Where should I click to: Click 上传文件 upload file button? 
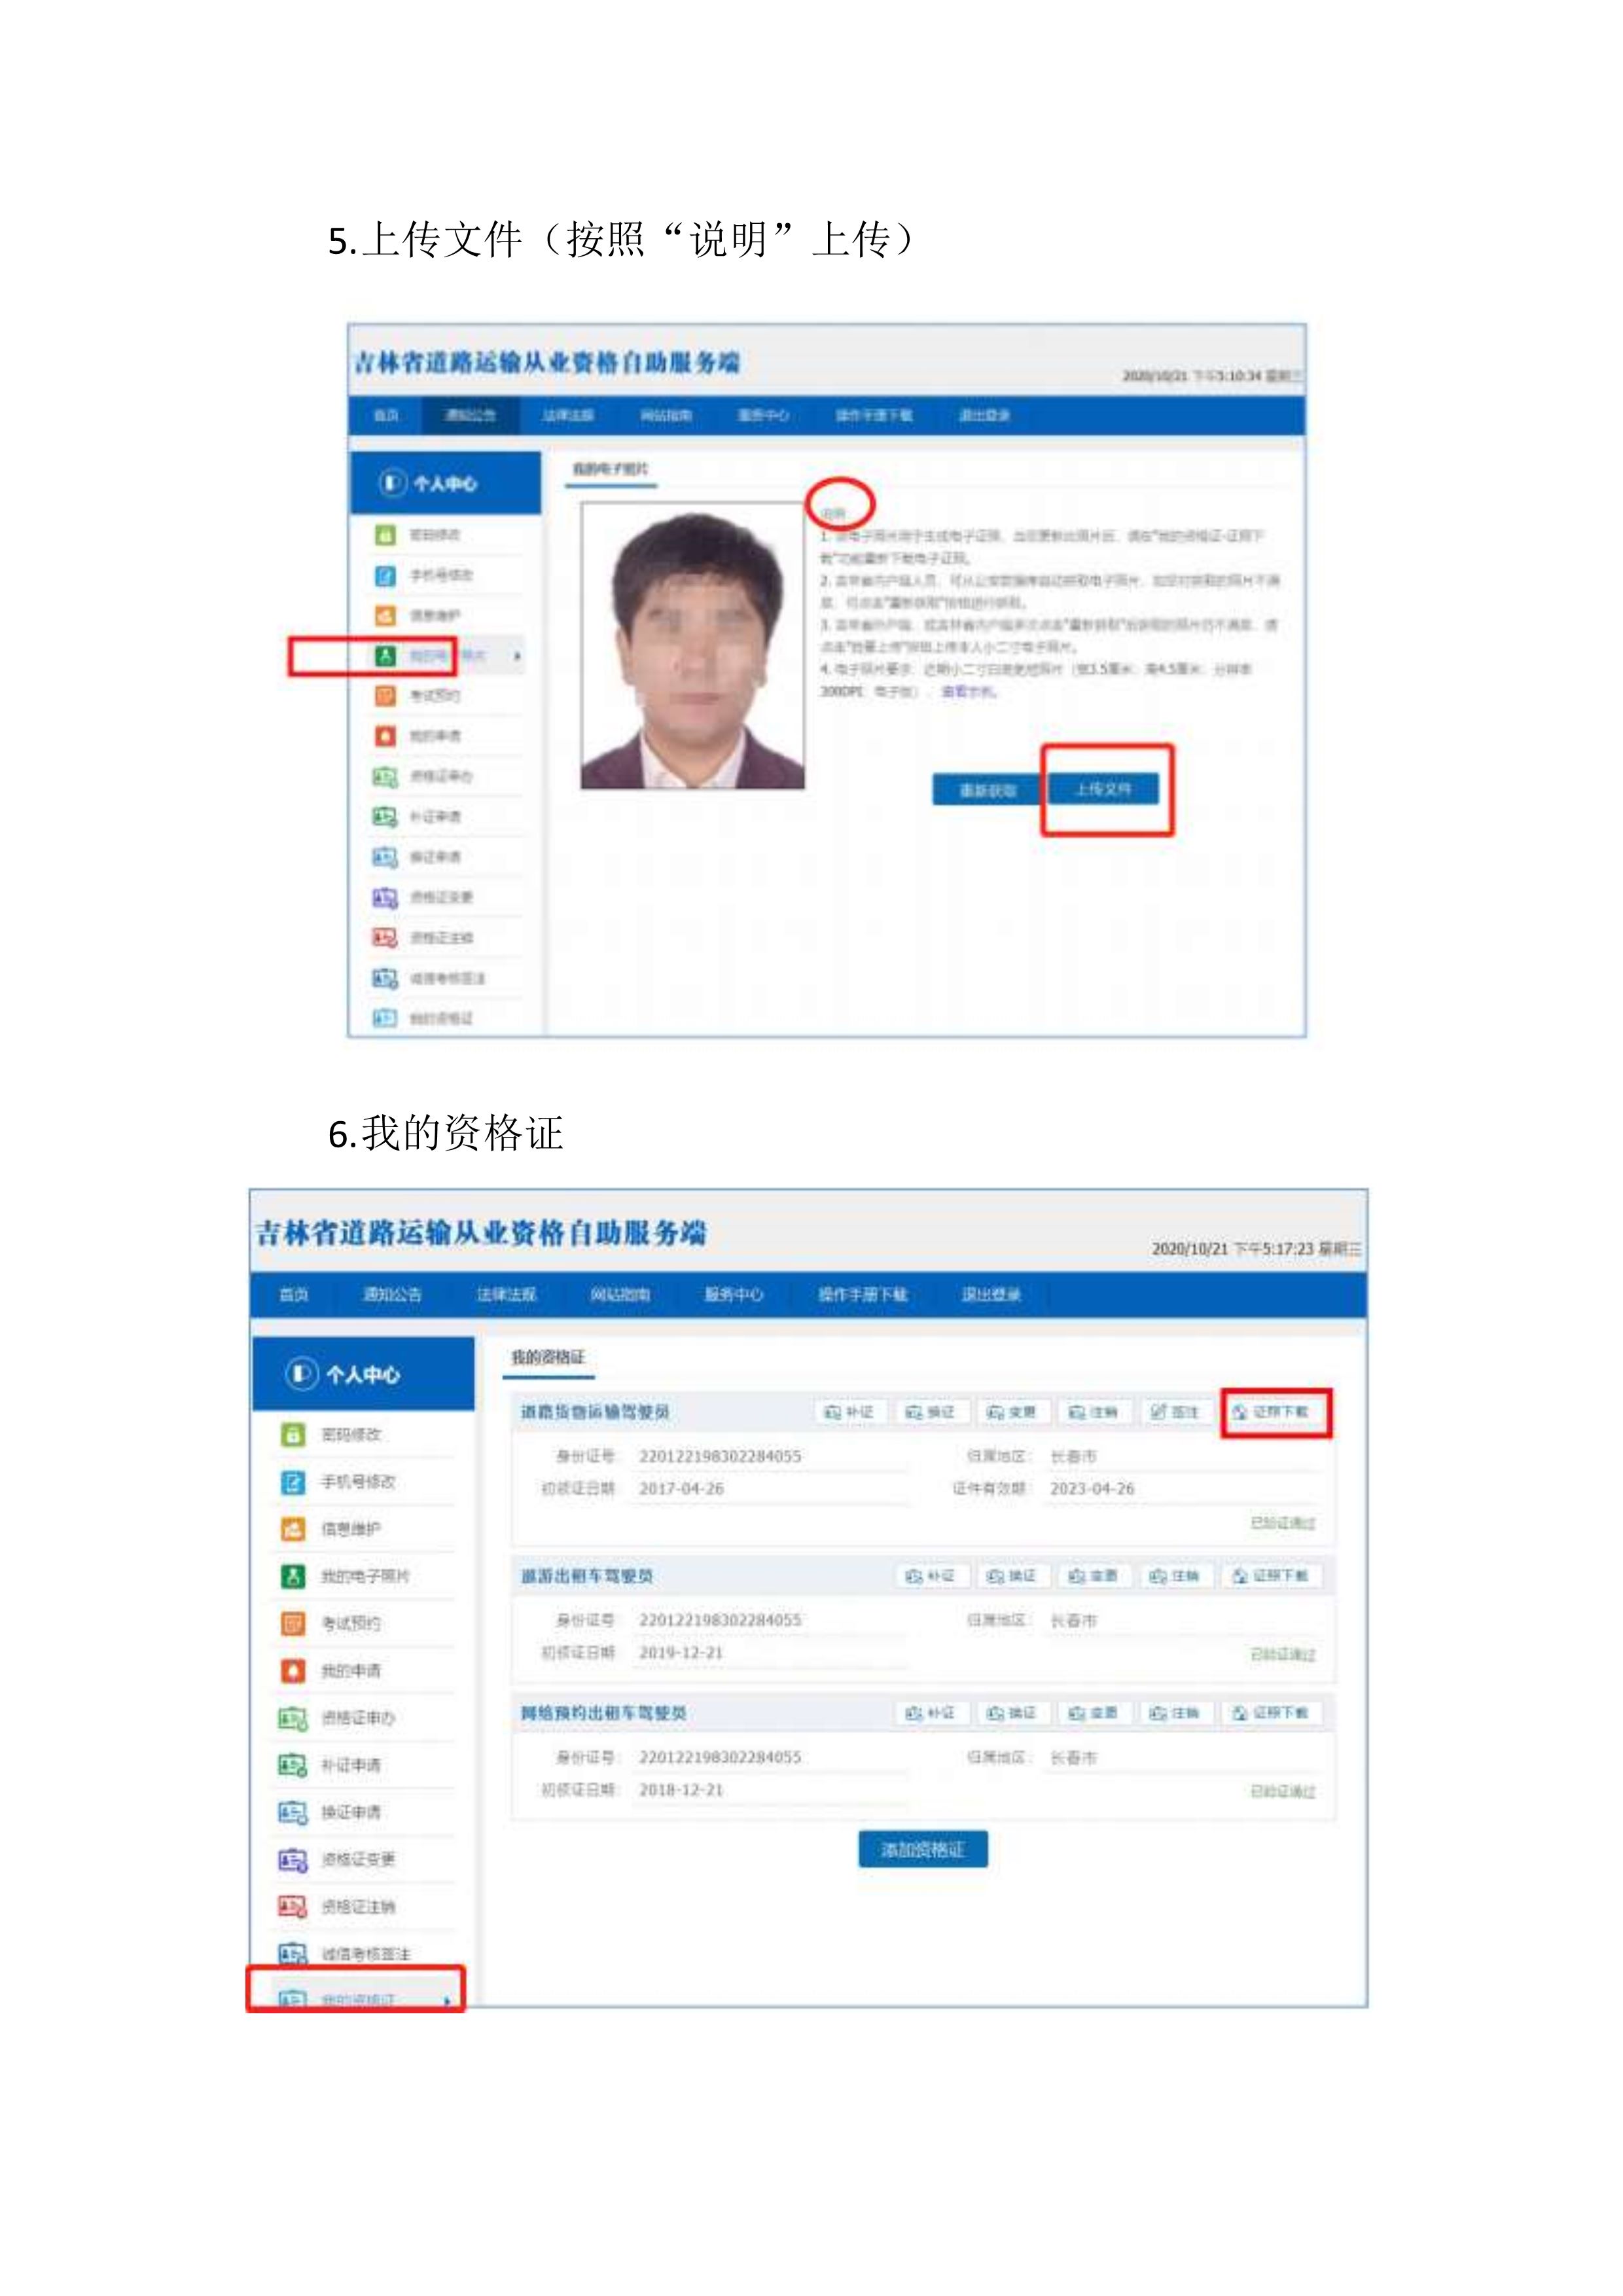[1103, 789]
